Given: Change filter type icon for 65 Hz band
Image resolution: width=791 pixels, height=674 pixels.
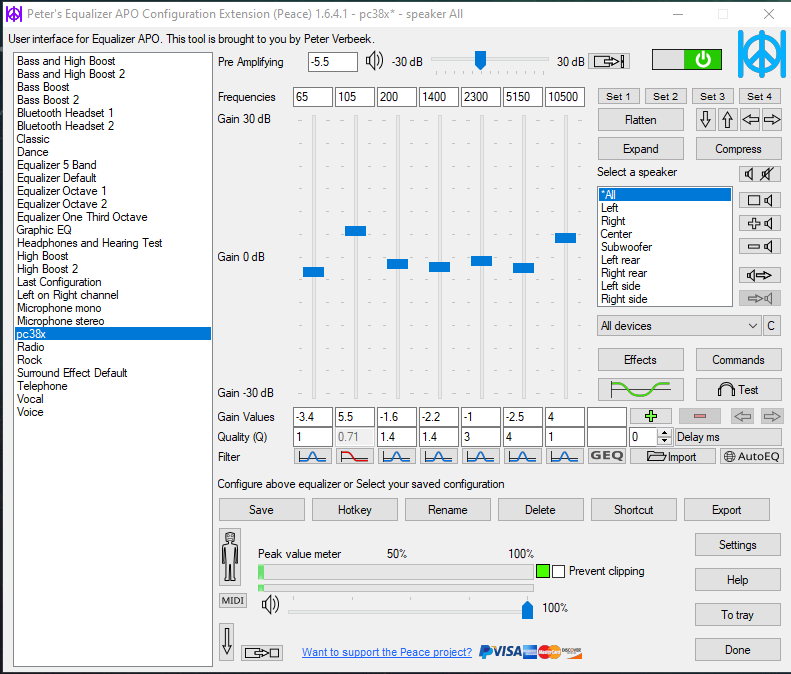Looking at the screenshot, I should [x=313, y=457].
